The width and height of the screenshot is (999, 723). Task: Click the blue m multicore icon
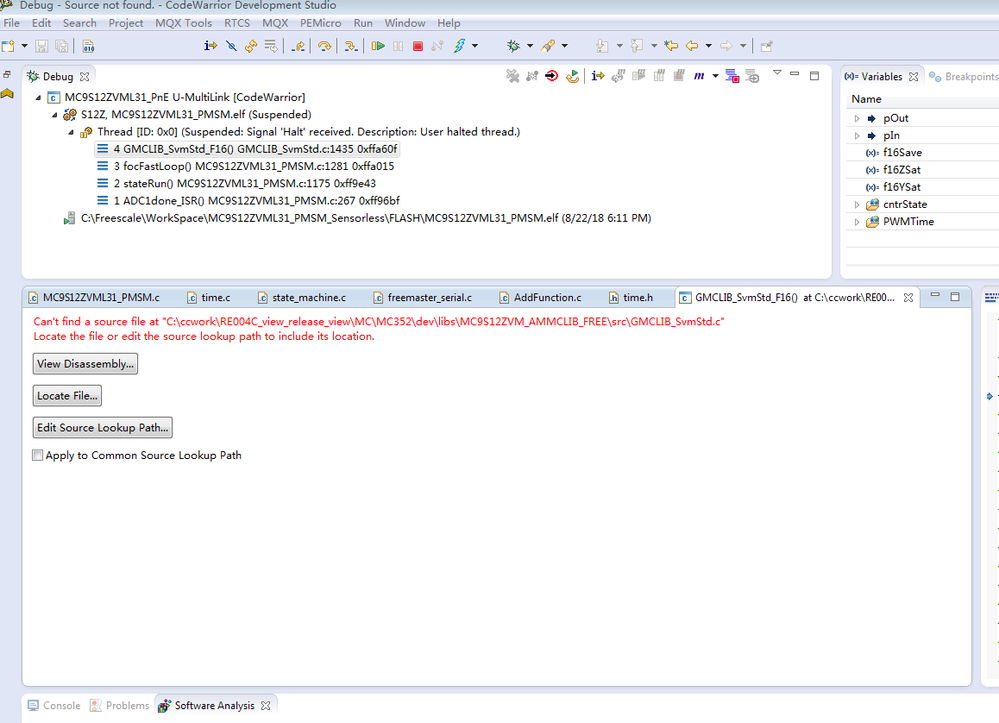(699, 76)
